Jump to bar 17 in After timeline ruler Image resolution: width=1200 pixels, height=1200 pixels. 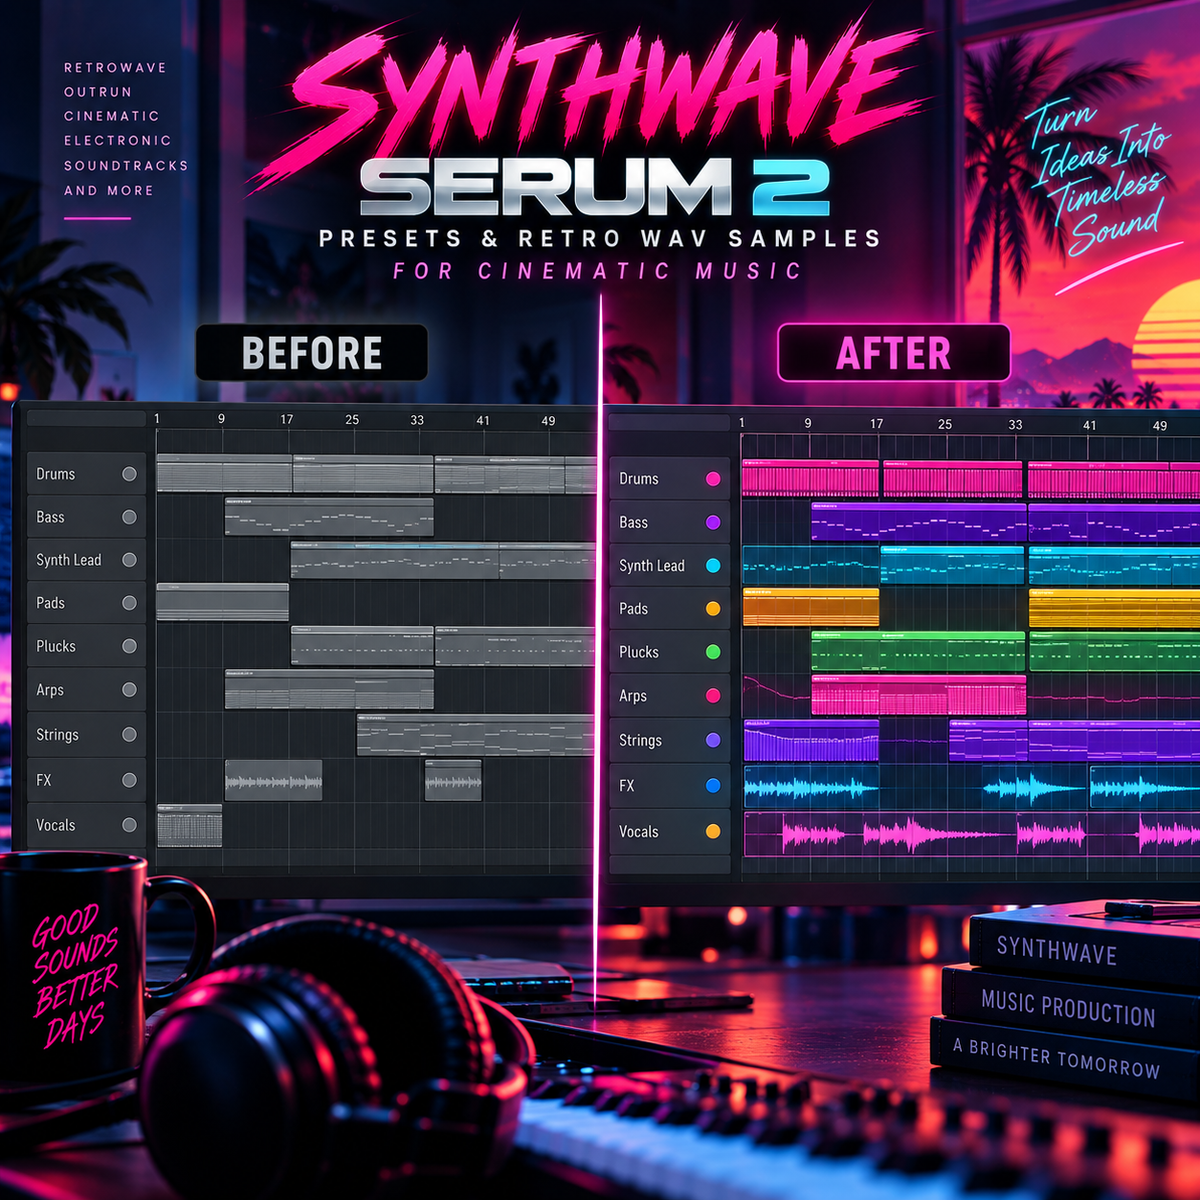coord(877,424)
